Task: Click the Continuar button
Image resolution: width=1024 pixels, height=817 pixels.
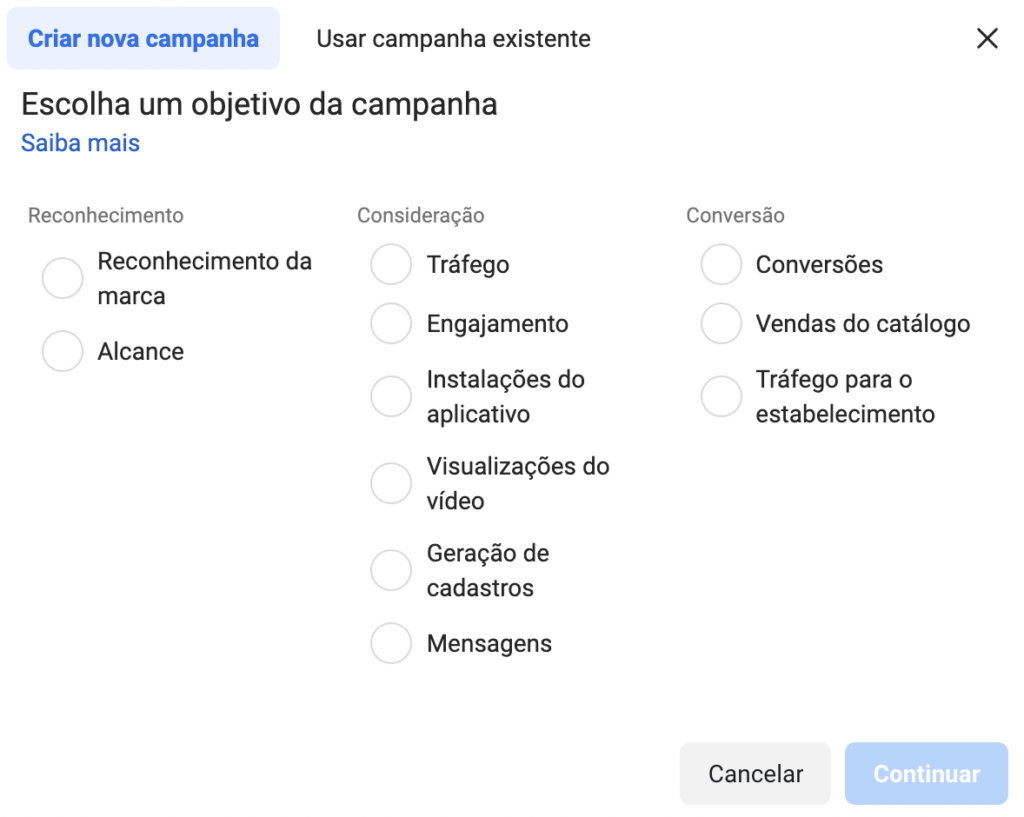Action: pos(927,774)
